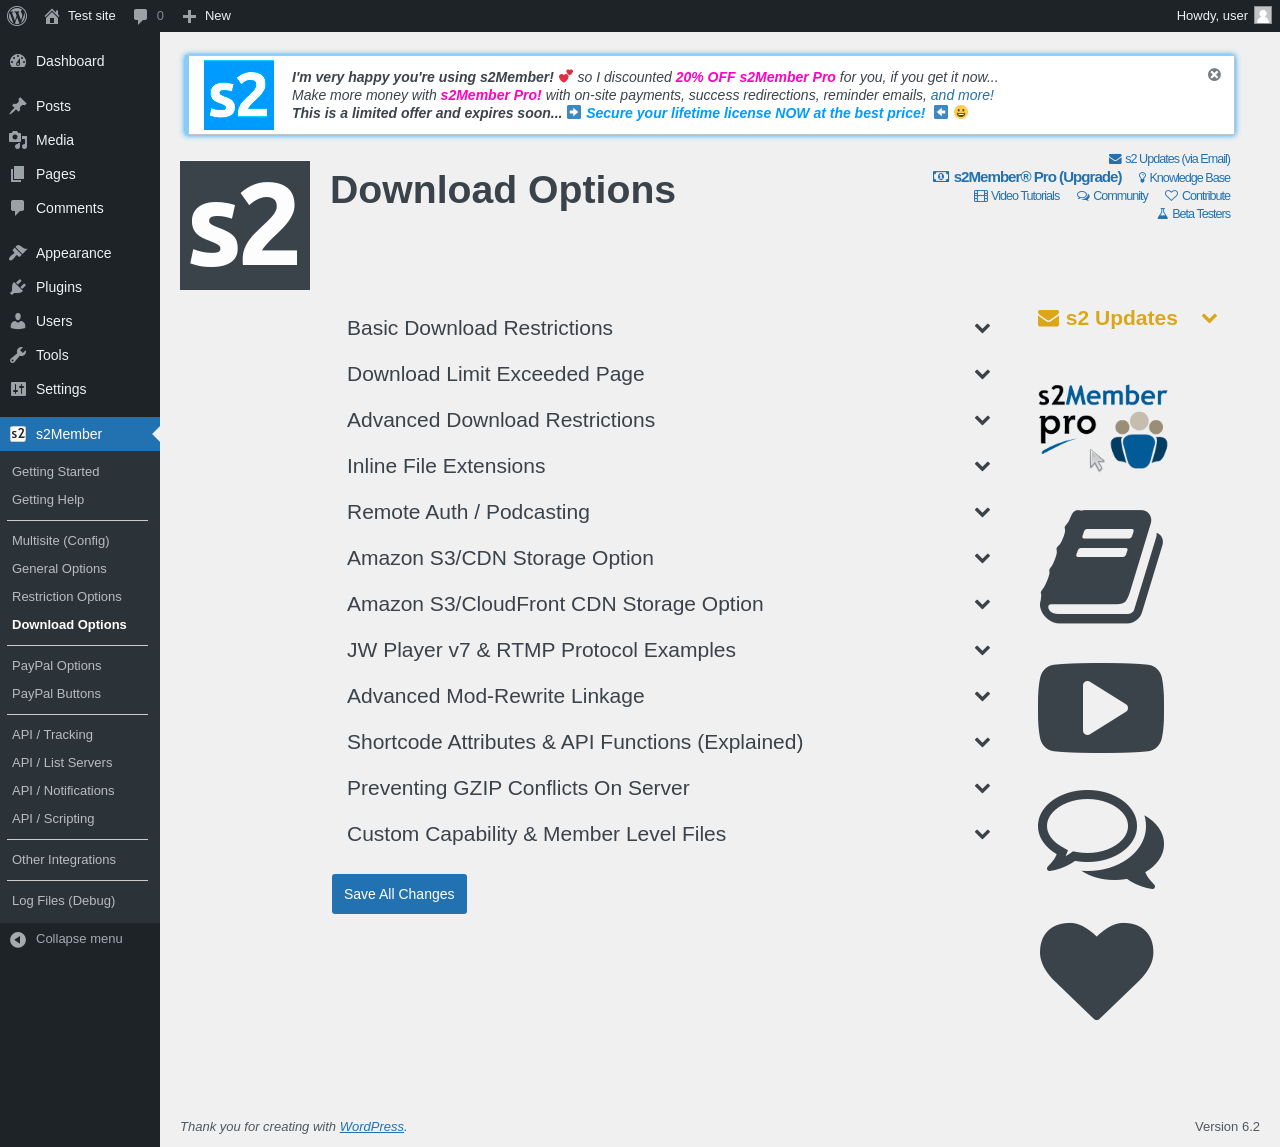Expand Amazon S3/CDN Storage Option section
The image size is (1280, 1147).
(668, 558)
